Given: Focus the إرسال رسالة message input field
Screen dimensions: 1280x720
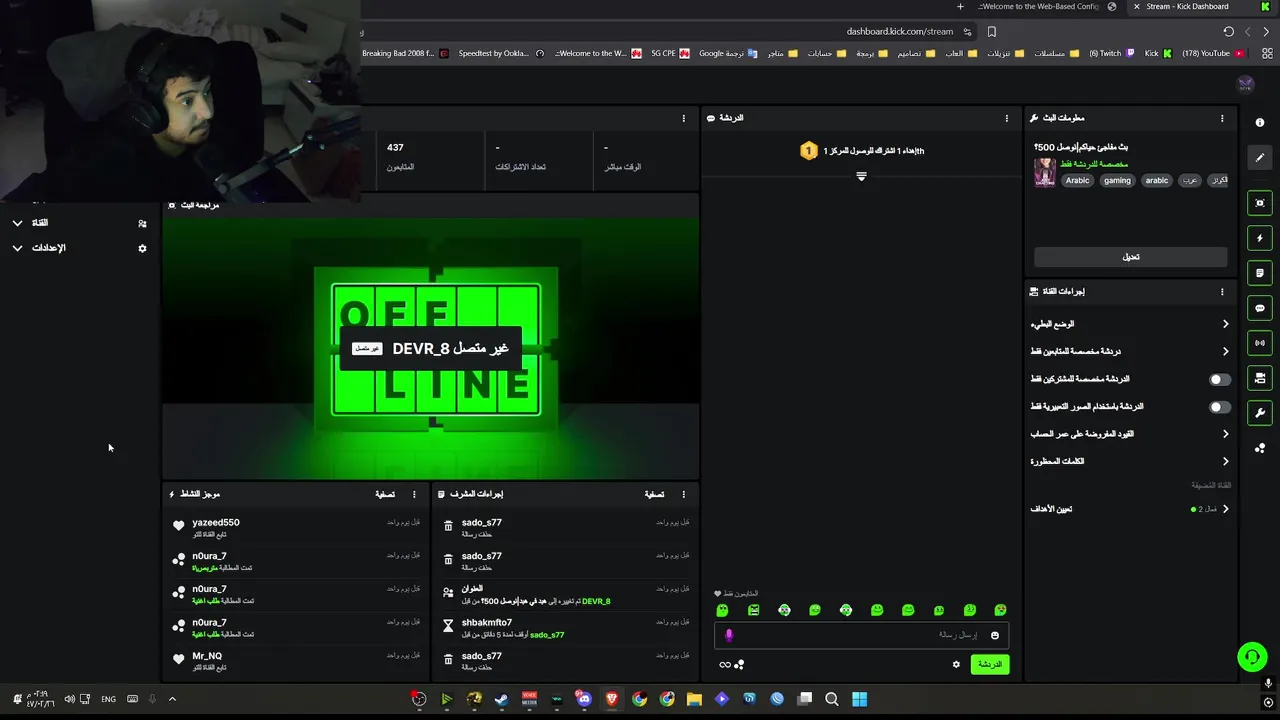Looking at the screenshot, I should pos(861,635).
